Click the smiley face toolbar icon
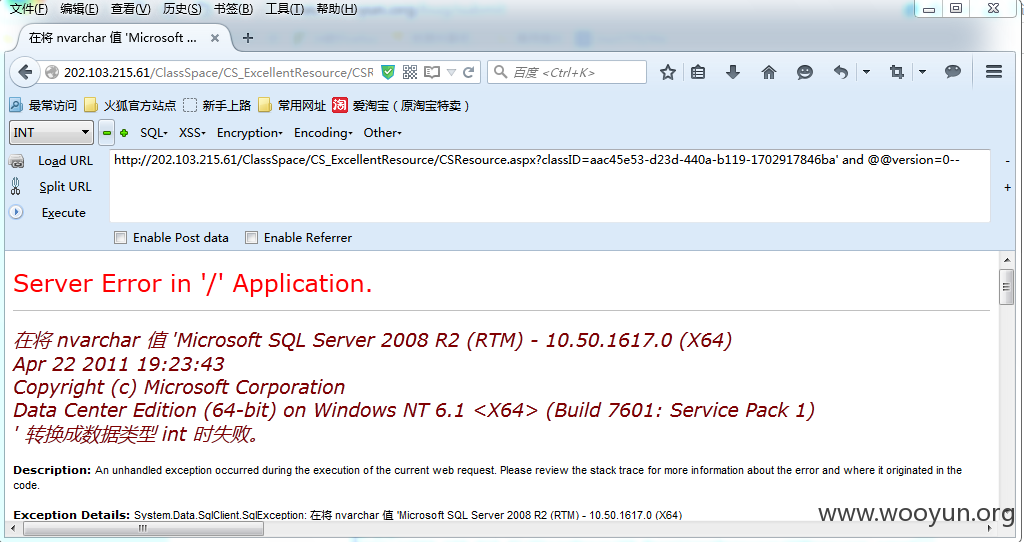 (805, 72)
